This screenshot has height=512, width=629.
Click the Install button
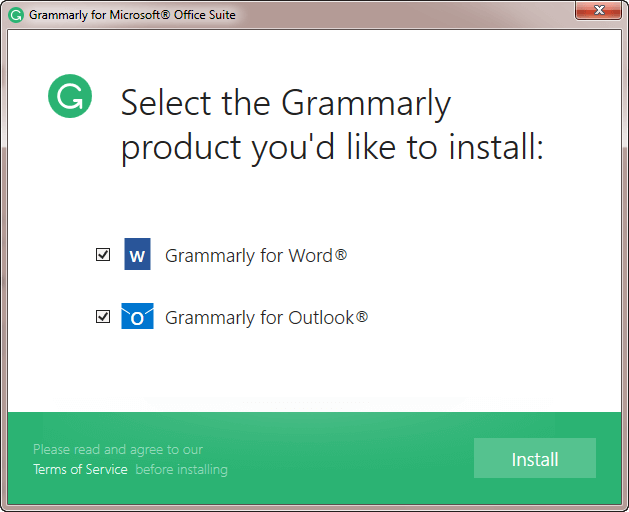[535, 458]
